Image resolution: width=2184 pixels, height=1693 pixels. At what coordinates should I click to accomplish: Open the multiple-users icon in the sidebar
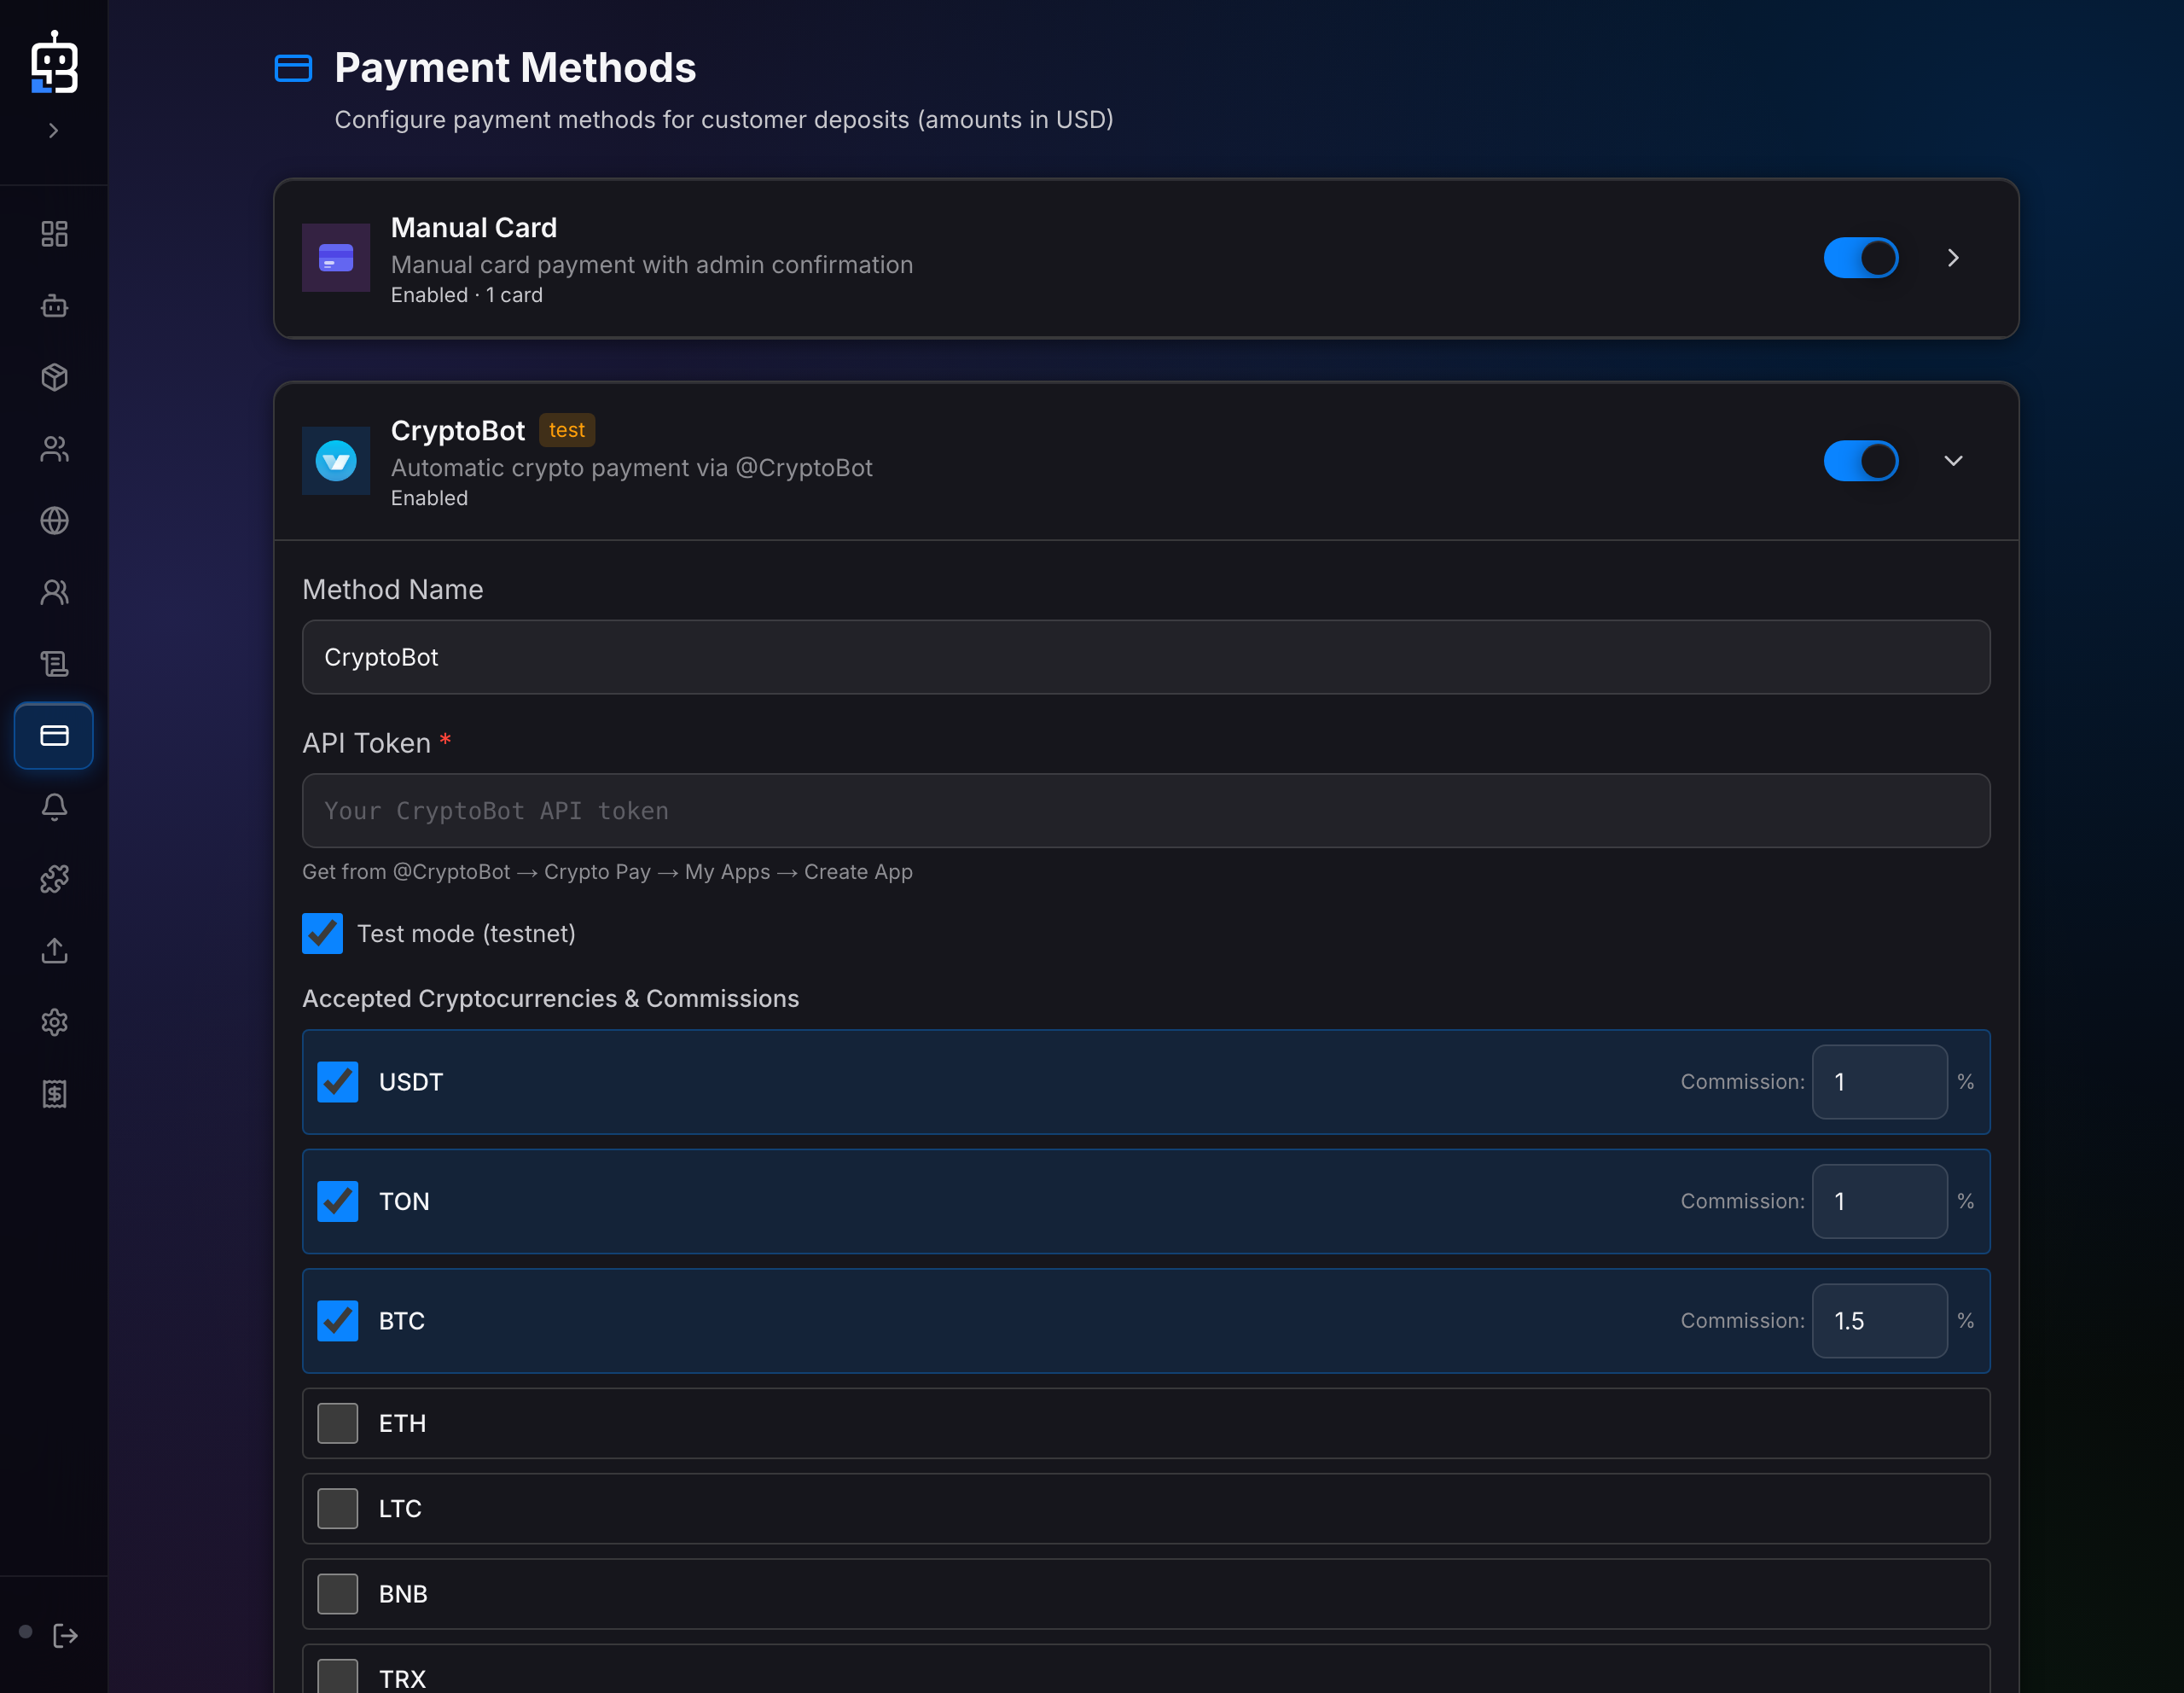point(54,449)
